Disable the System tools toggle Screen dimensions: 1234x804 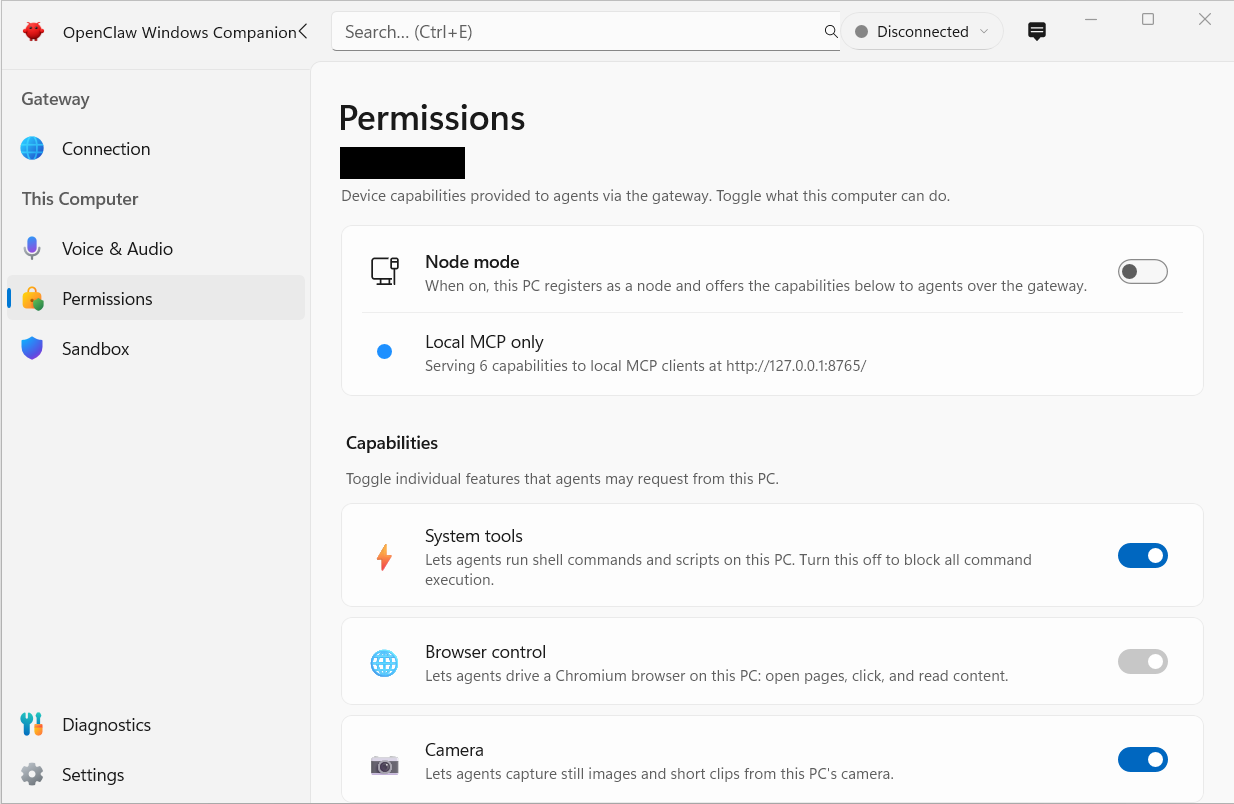(1143, 555)
